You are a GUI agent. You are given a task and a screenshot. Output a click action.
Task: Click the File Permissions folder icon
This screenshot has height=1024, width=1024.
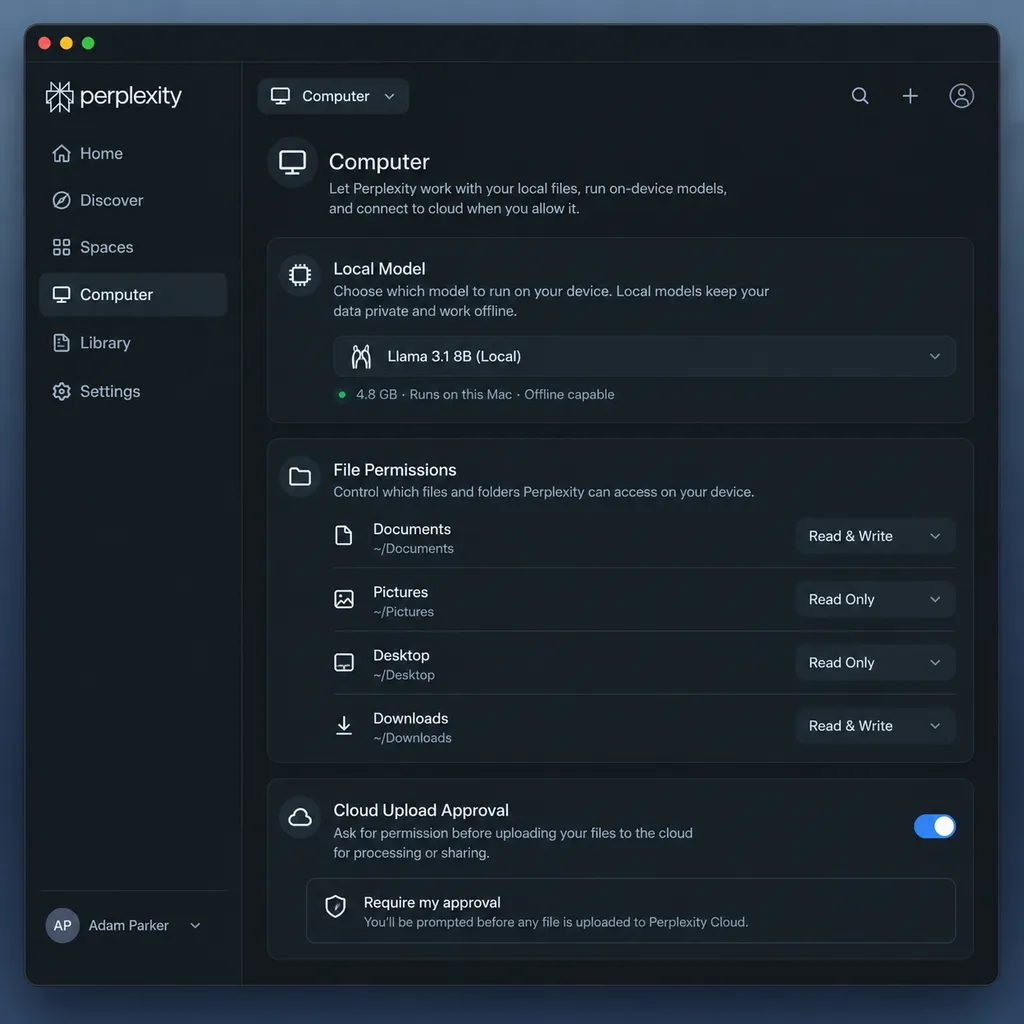pyautogui.click(x=300, y=476)
